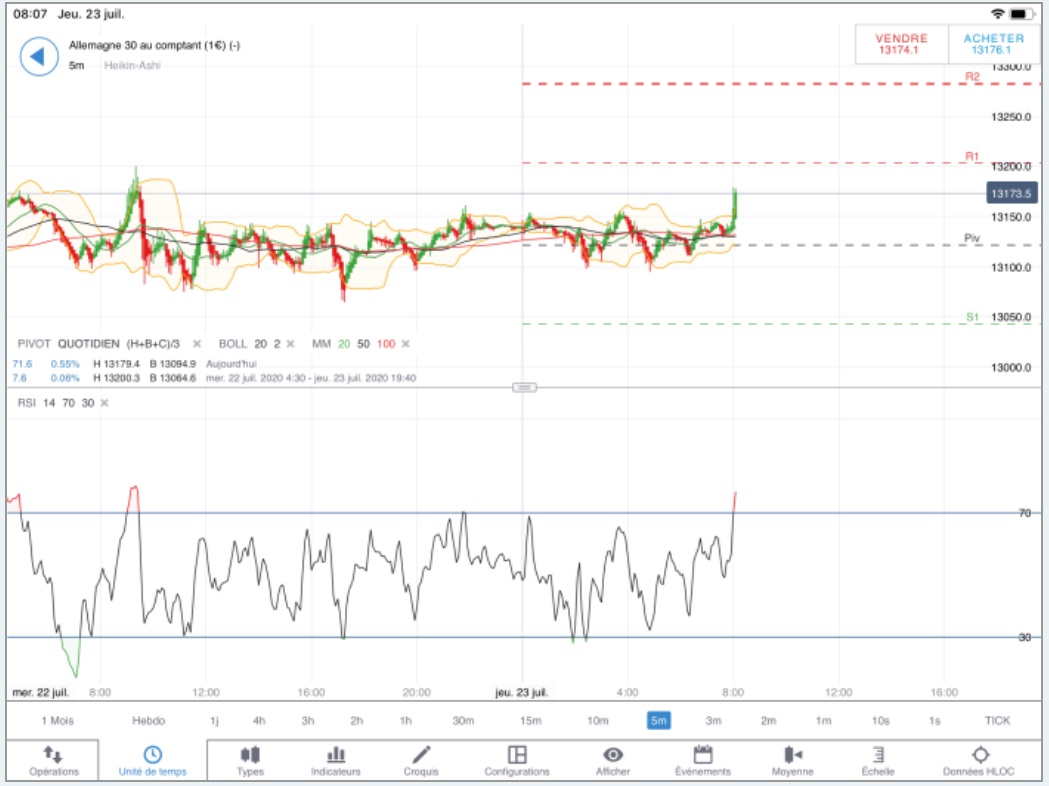Click the RSI indicator label
The height and width of the screenshot is (786, 1049).
27,403
